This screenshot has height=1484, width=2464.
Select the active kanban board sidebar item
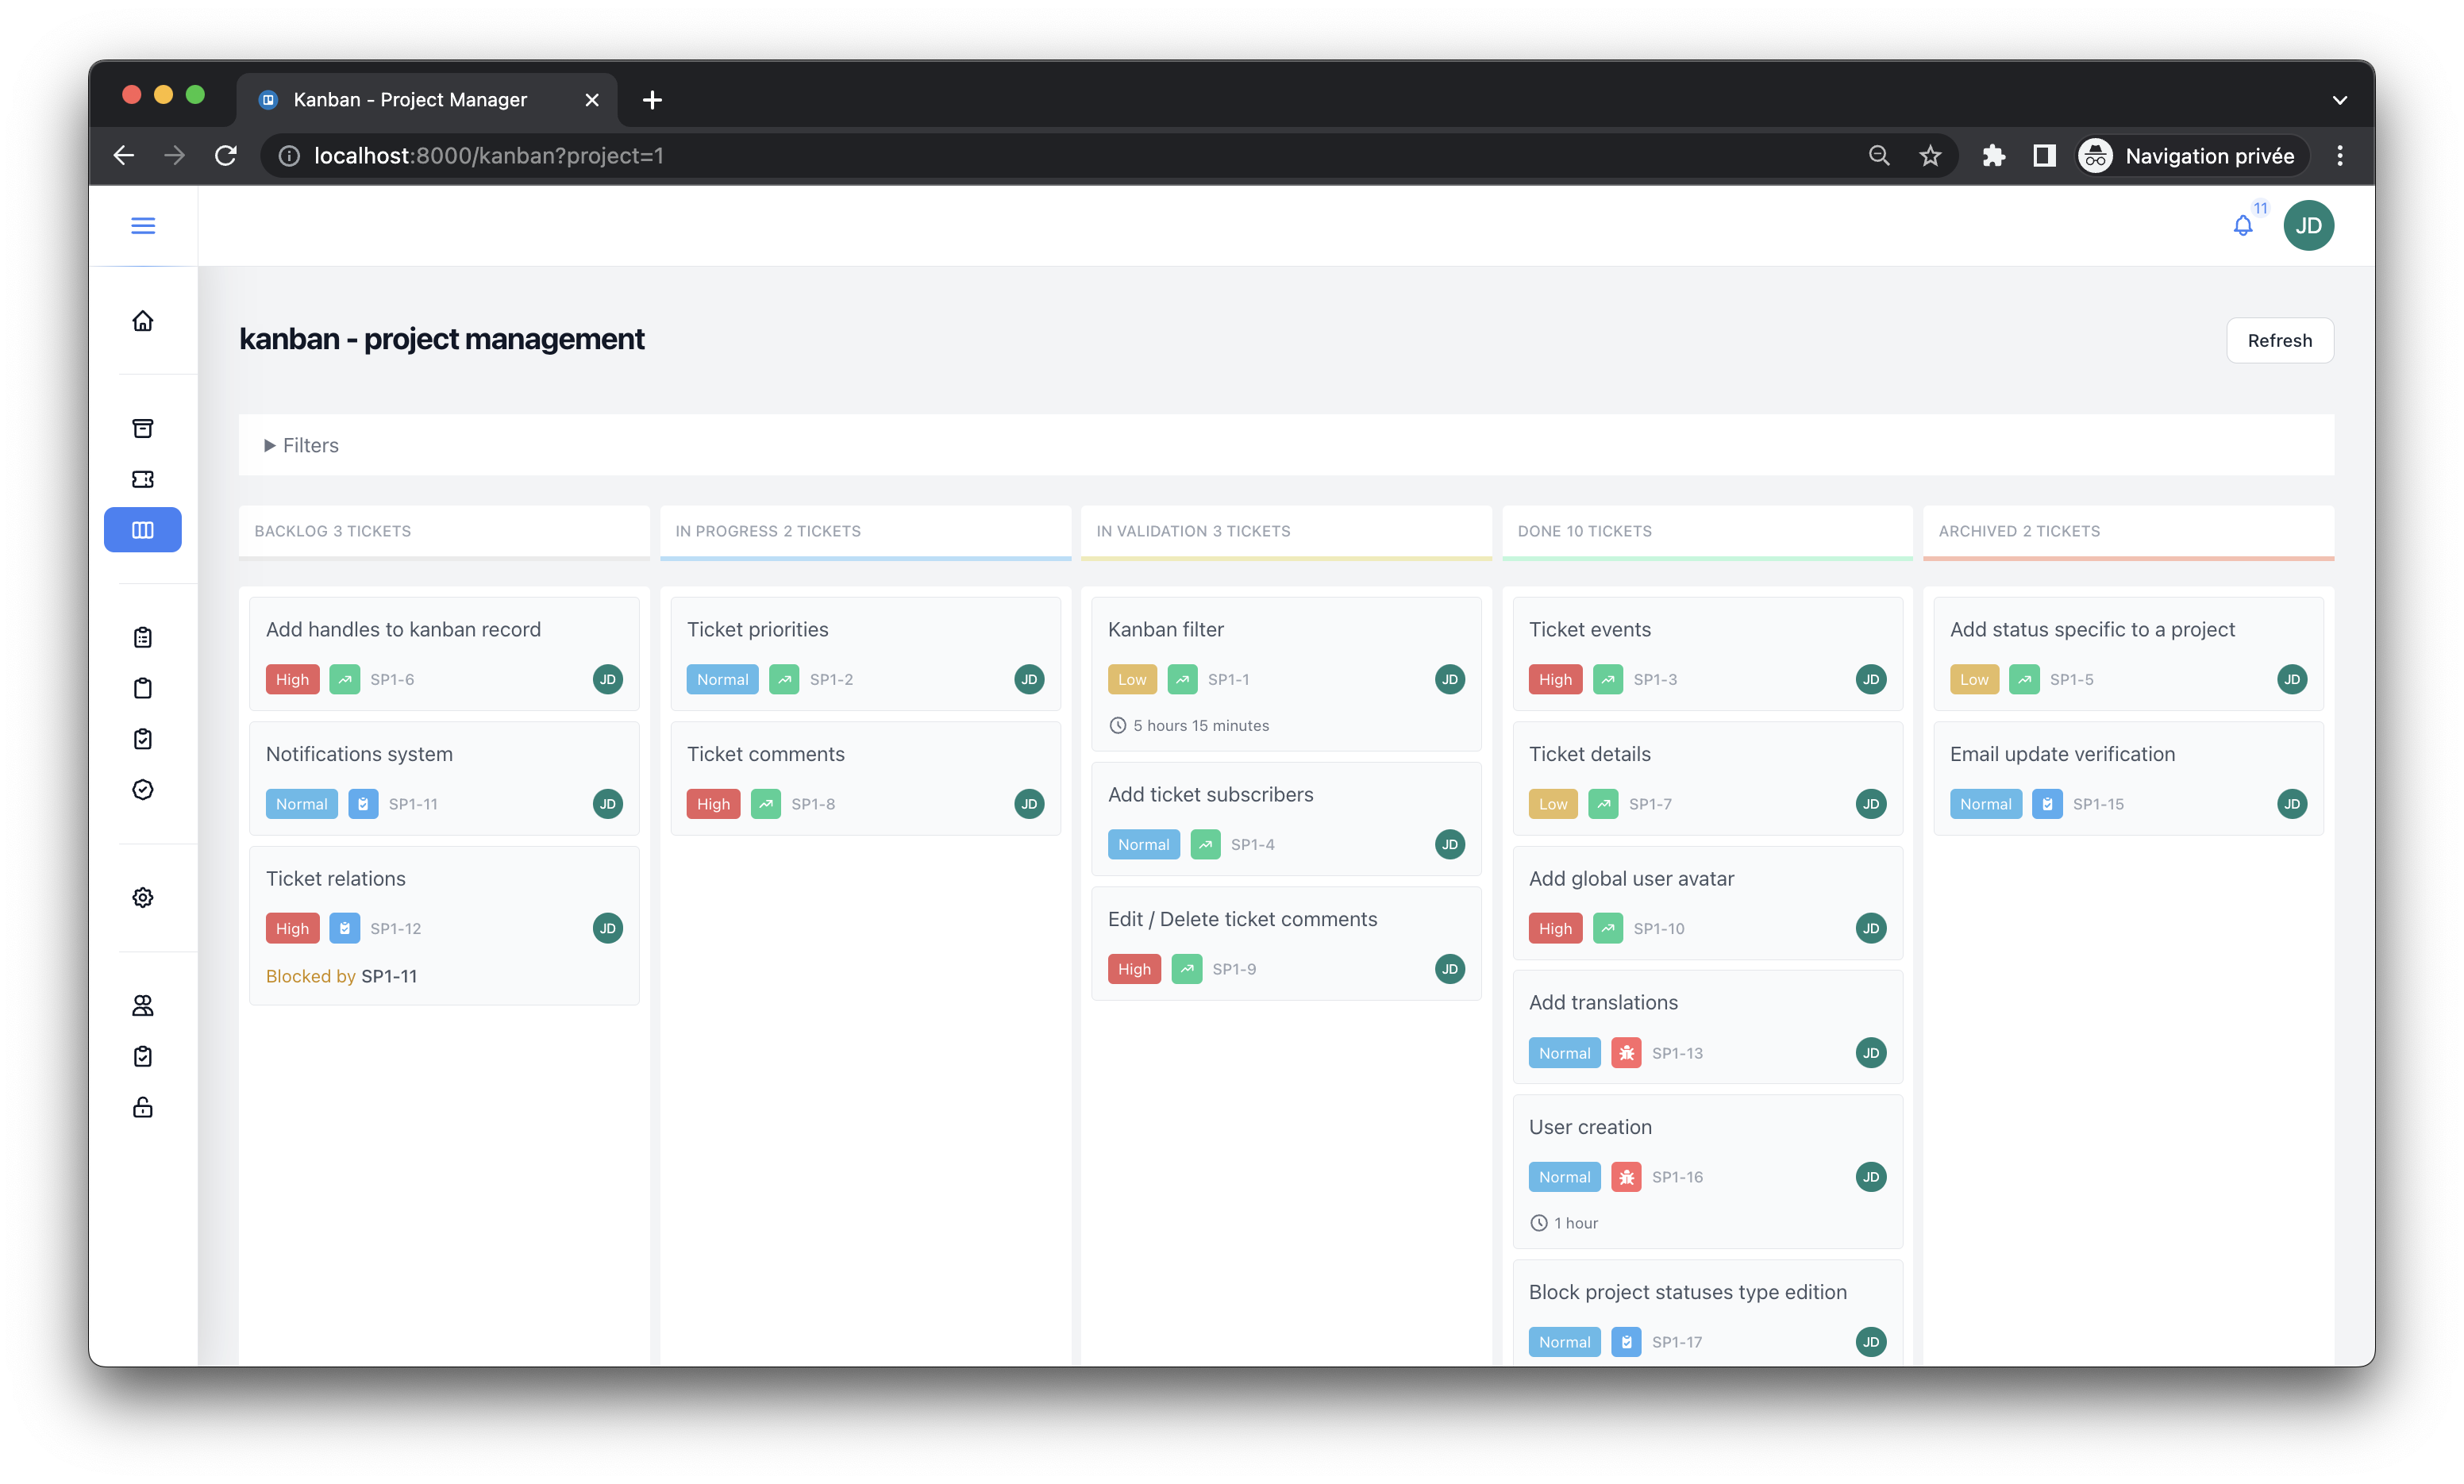coord(143,530)
